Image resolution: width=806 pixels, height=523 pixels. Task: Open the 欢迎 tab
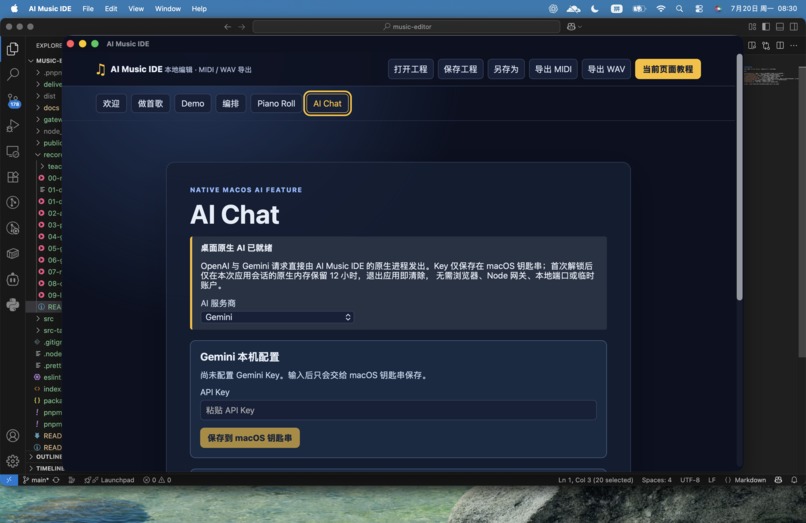pyautogui.click(x=111, y=103)
